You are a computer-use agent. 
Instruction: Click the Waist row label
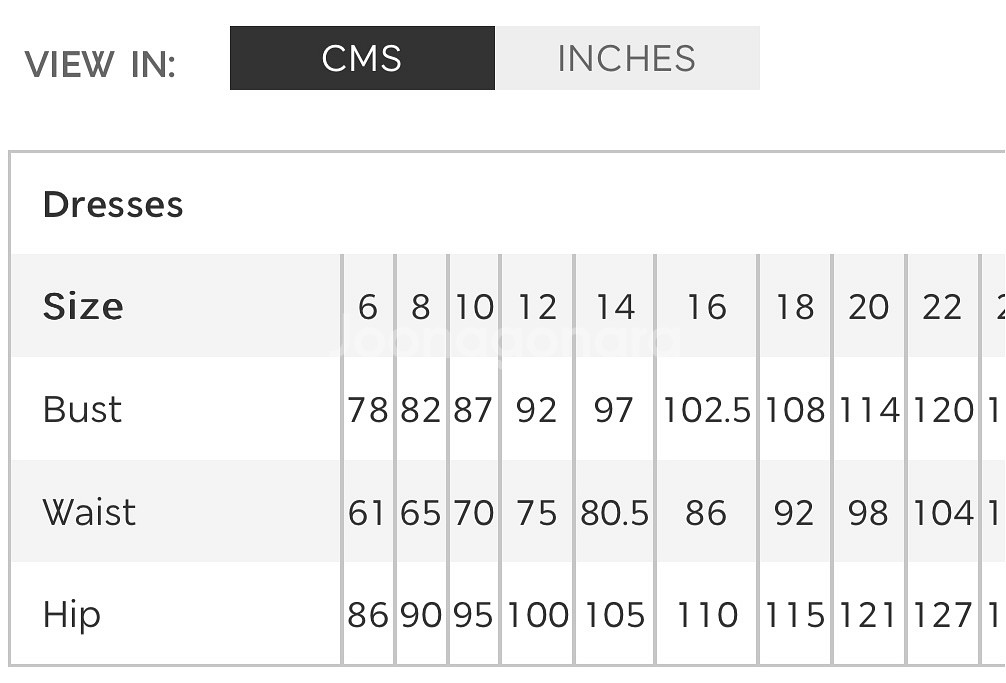[x=89, y=512]
